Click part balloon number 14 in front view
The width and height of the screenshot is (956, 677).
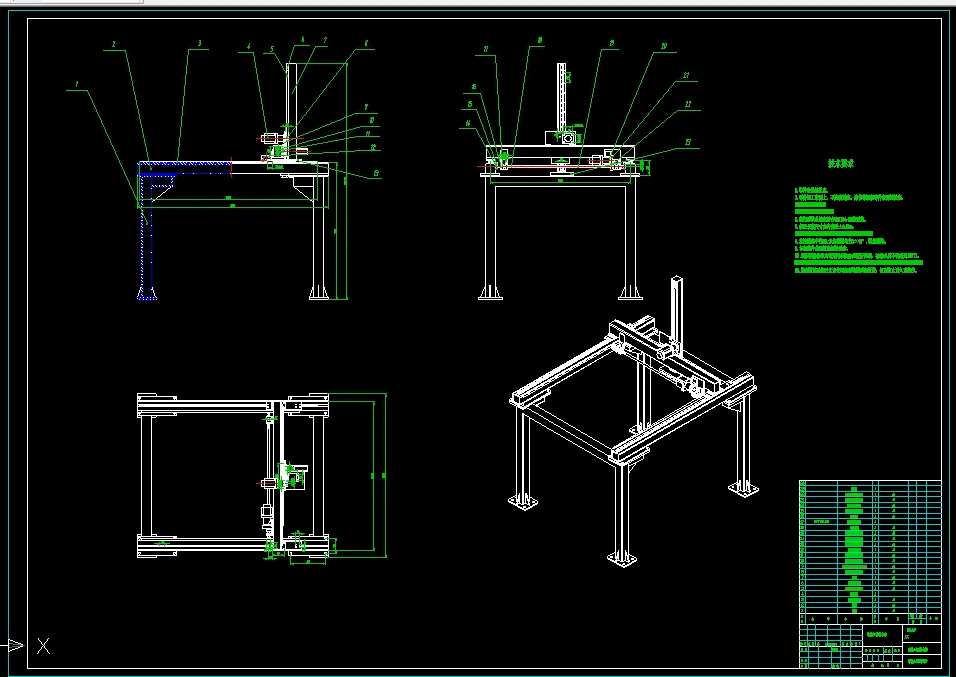(468, 123)
